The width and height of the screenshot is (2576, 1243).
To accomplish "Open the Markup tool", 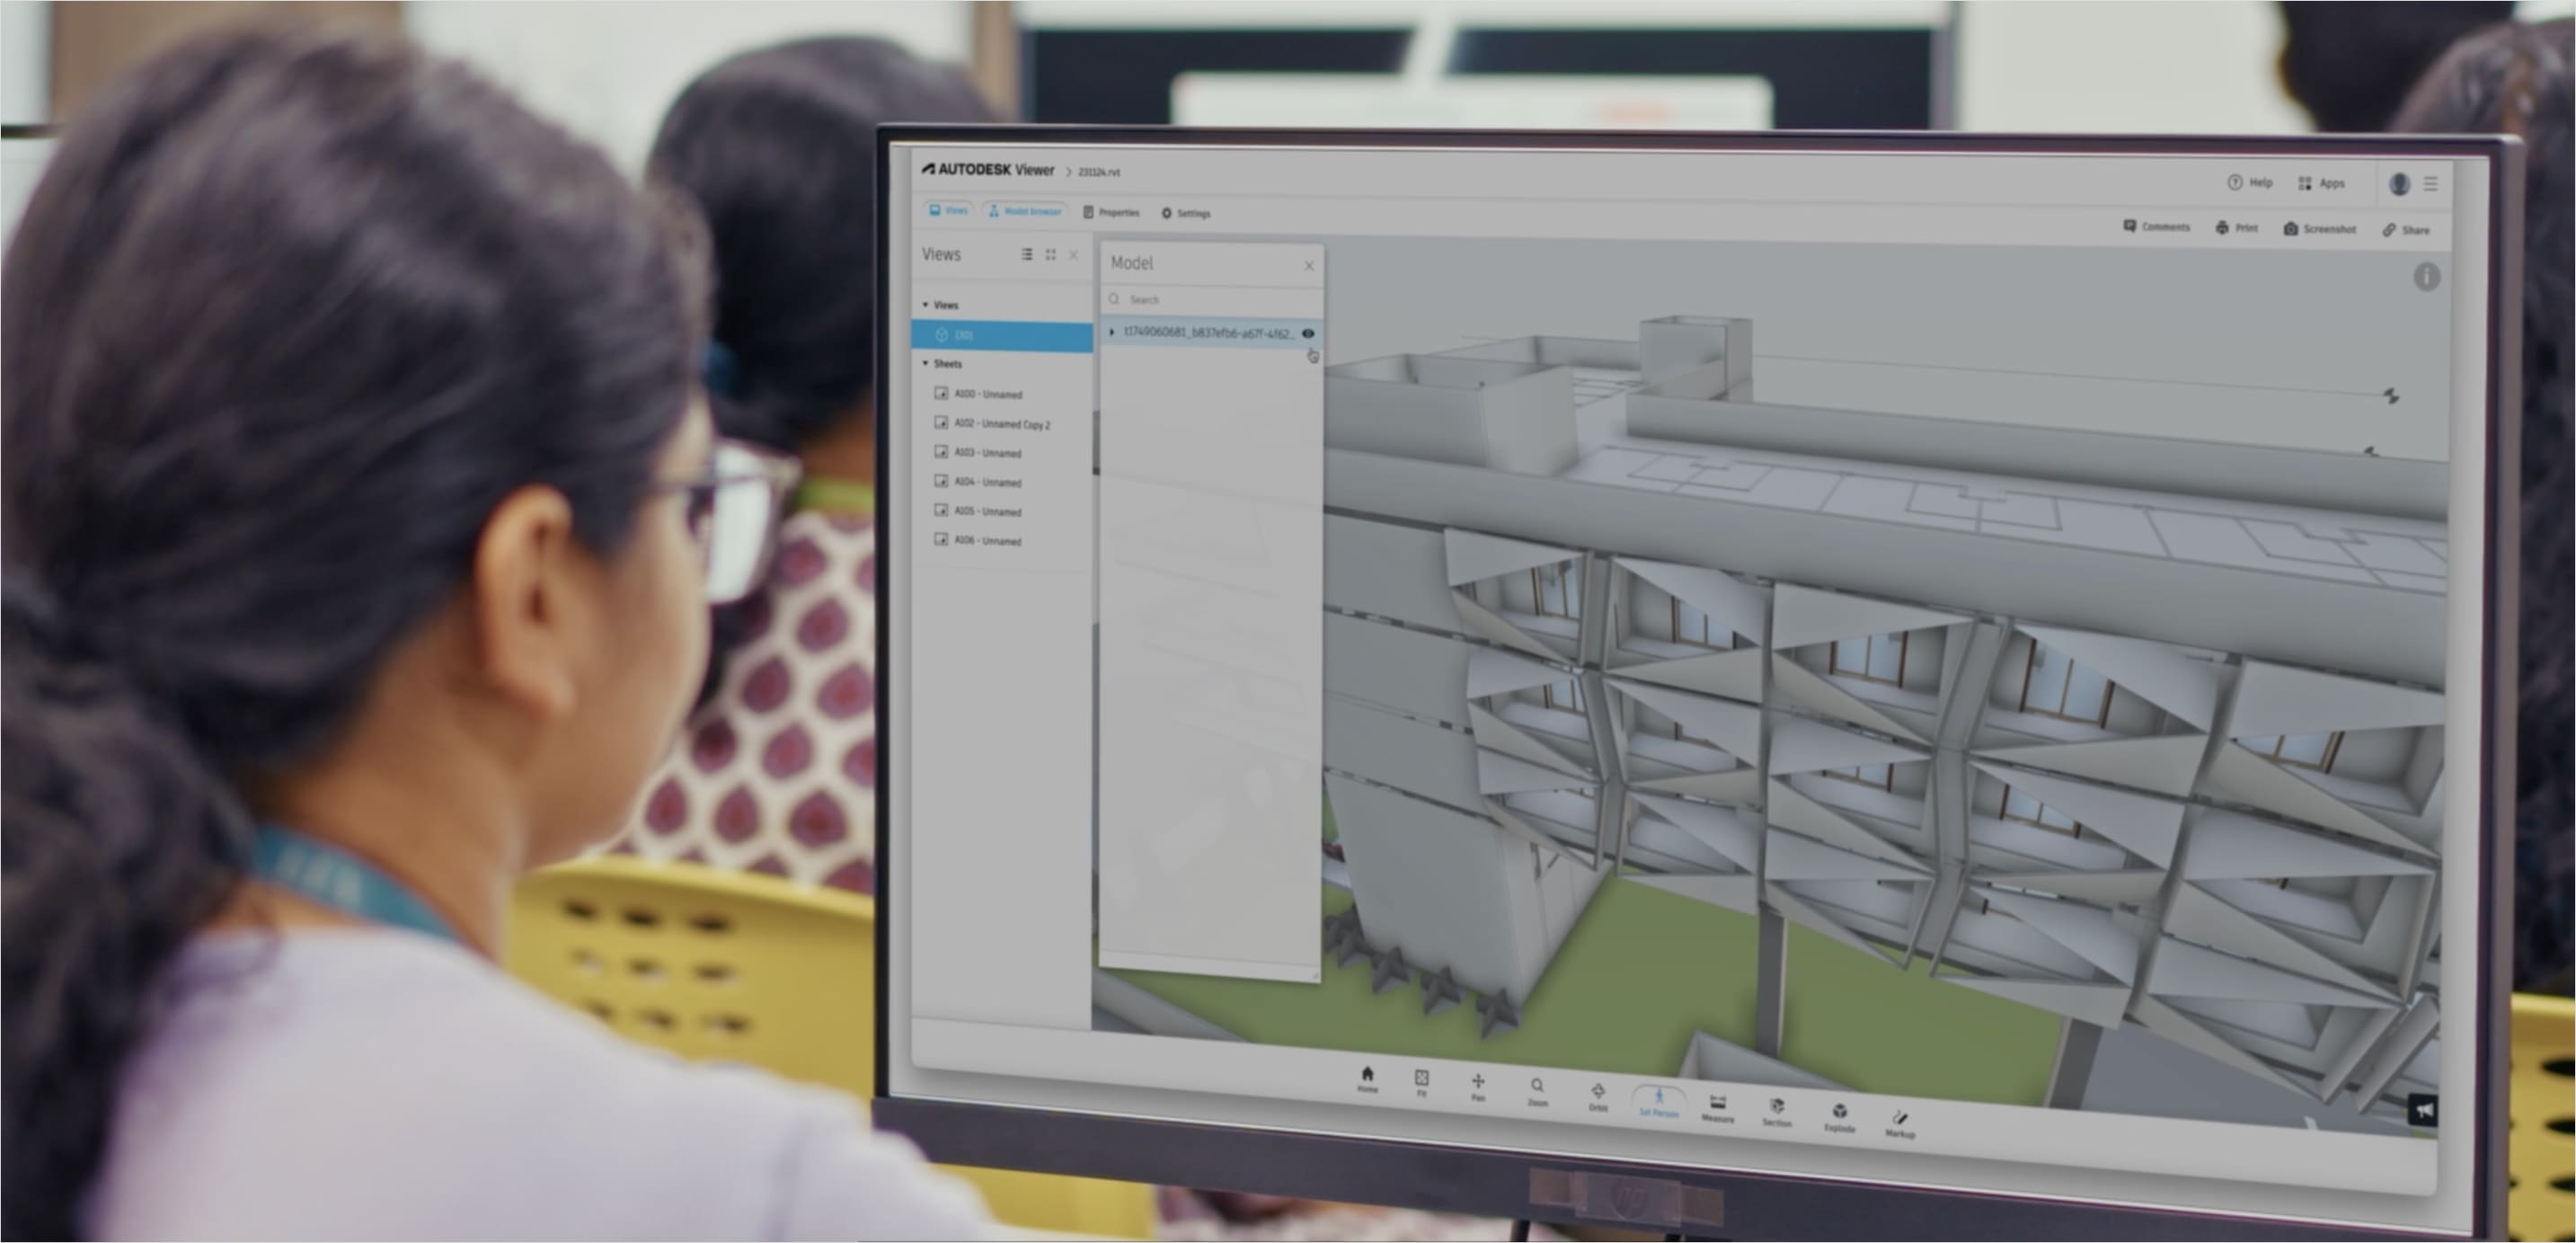I will (x=1900, y=1121).
